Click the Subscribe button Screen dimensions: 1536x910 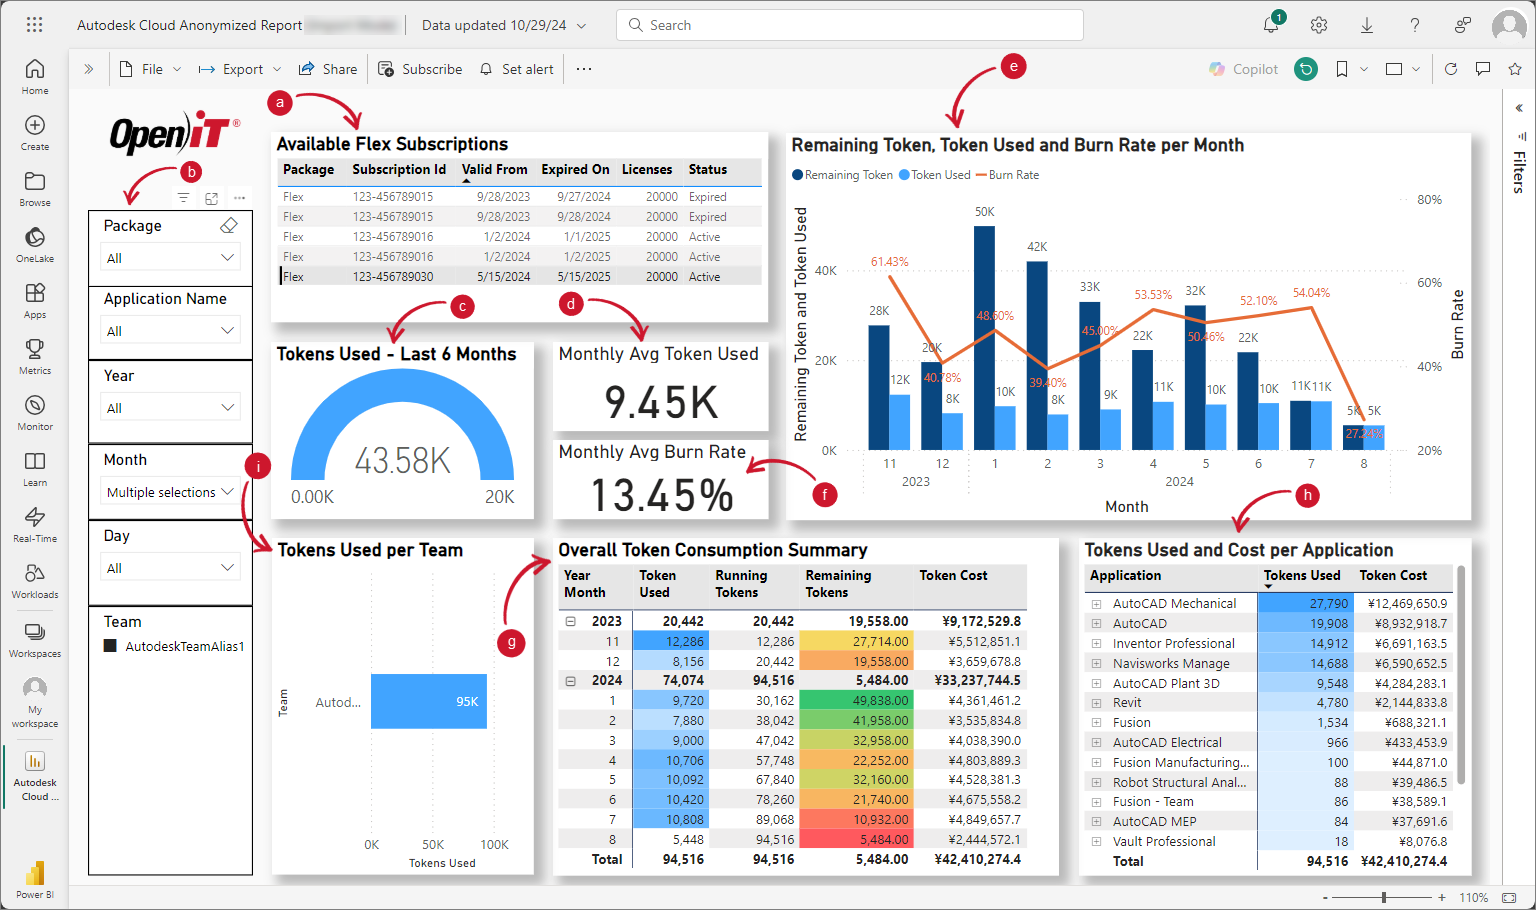[x=420, y=69]
